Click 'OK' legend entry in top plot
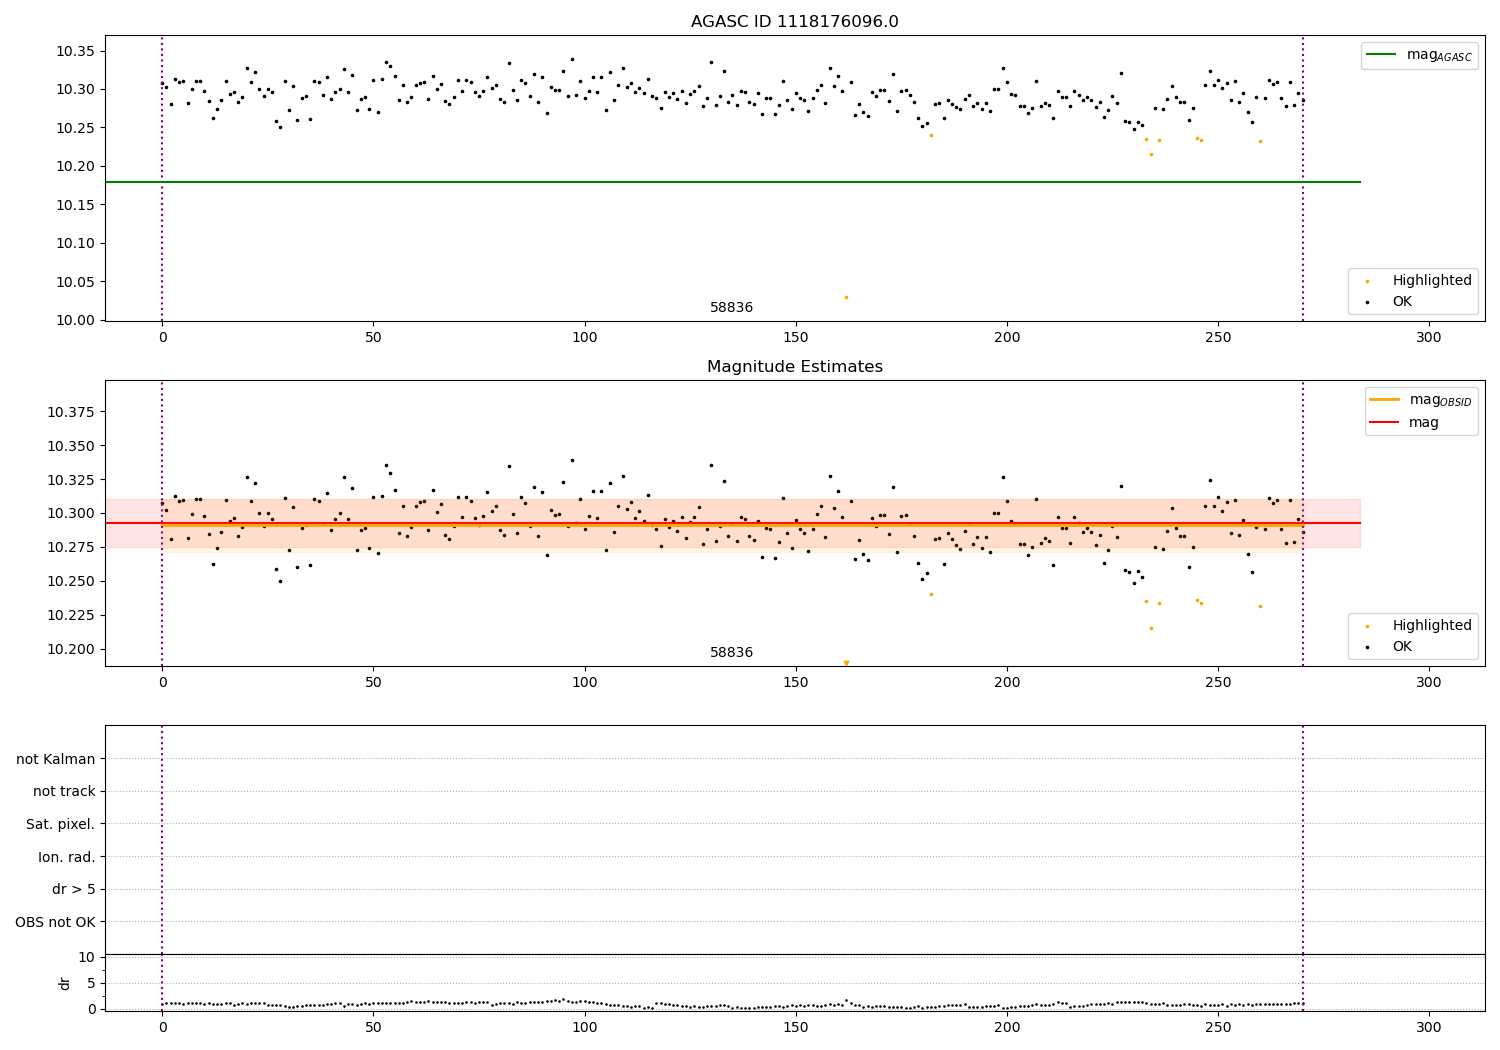1500x1050 pixels. click(1402, 302)
